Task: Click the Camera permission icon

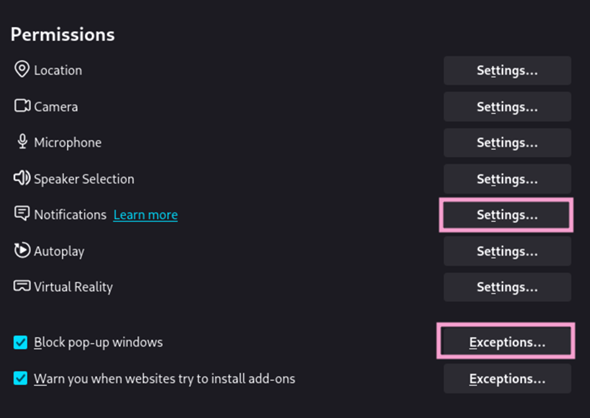Action: 22,106
